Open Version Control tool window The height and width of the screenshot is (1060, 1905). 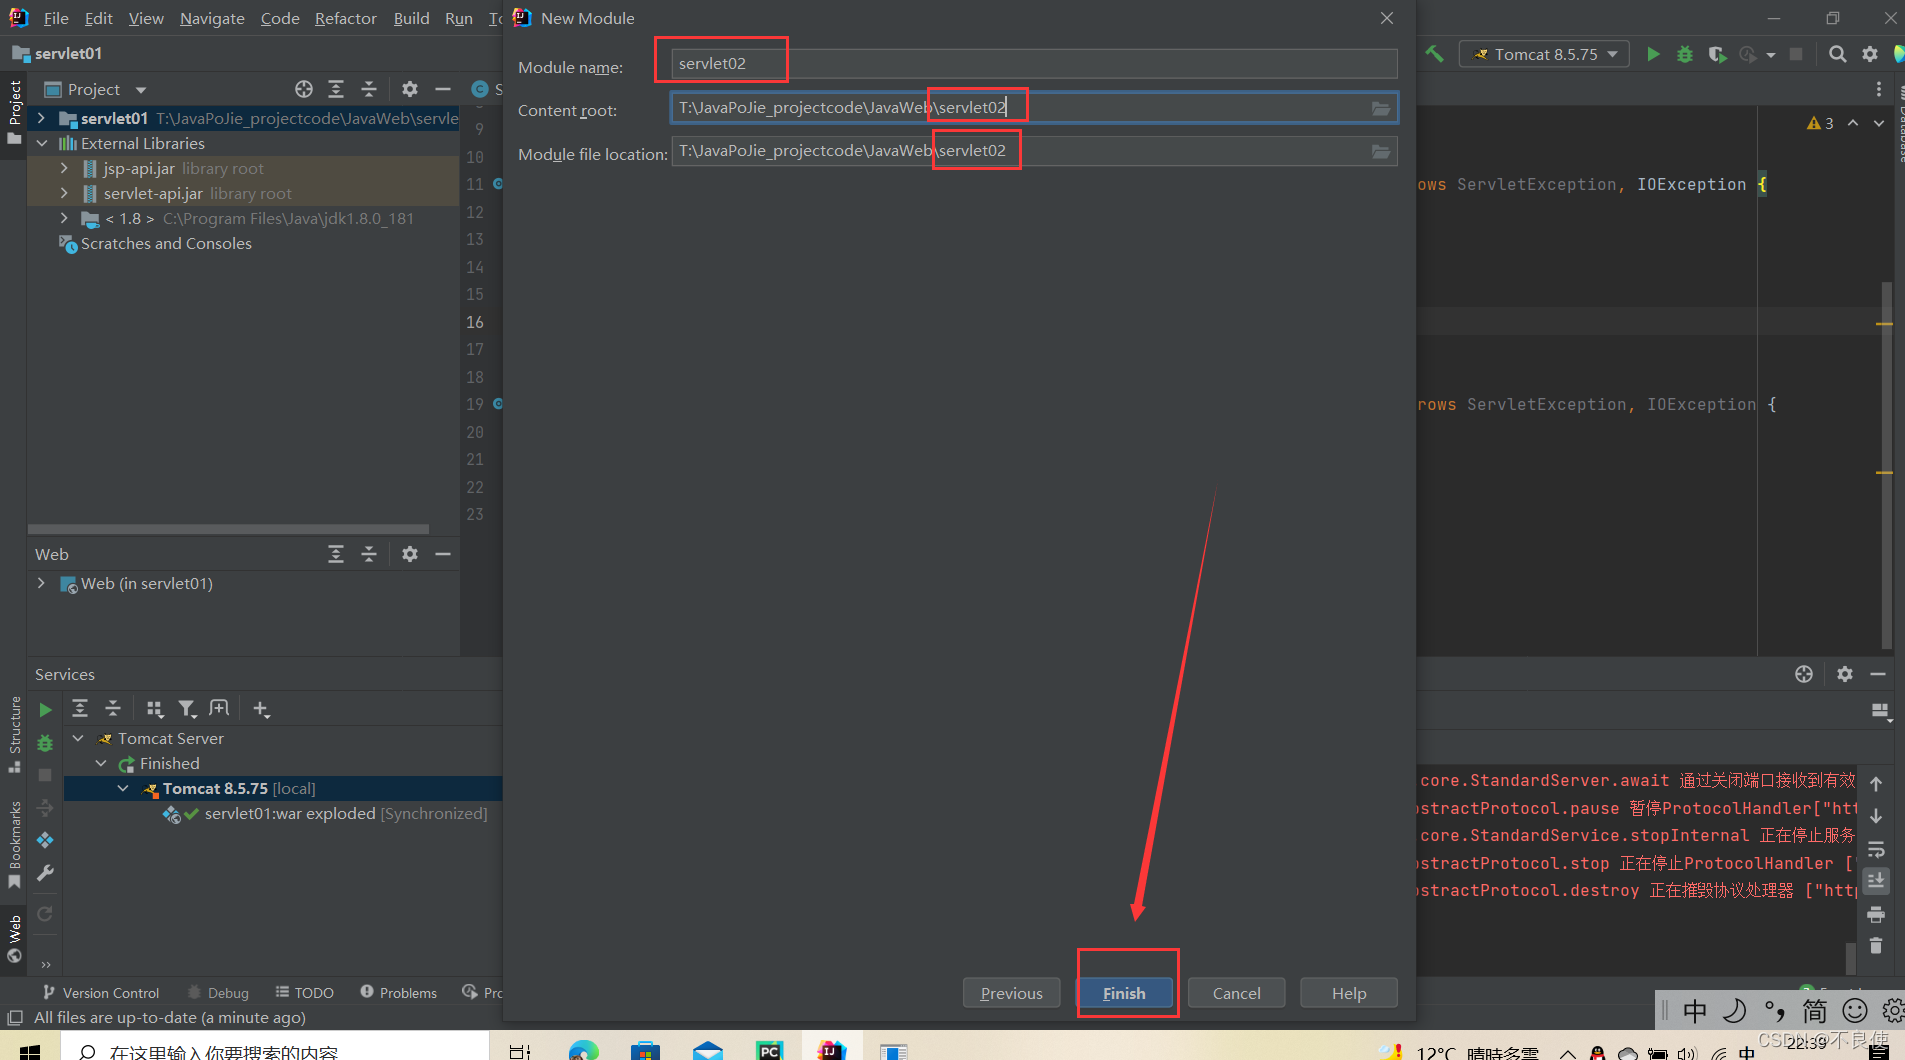pyautogui.click(x=101, y=993)
